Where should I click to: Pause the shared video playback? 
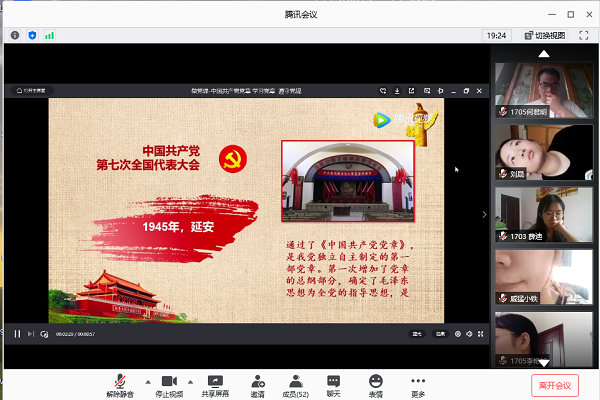click(x=17, y=333)
